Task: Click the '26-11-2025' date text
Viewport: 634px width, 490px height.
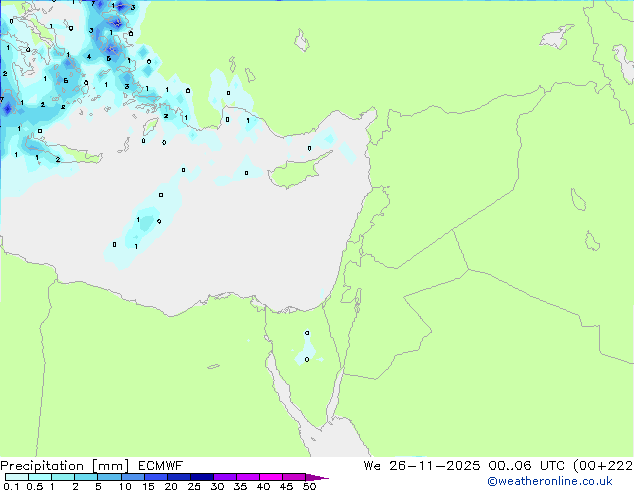Action: [435, 466]
